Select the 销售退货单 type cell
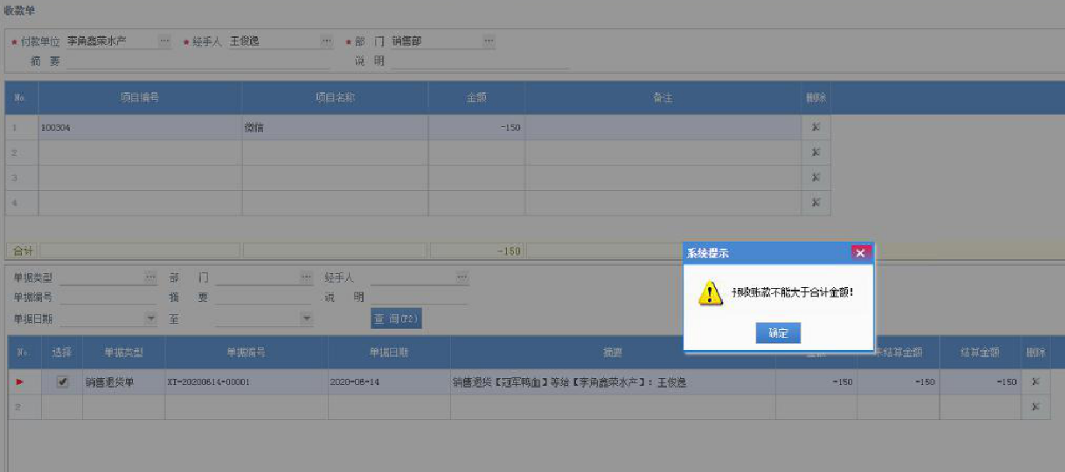 (124, 382)
